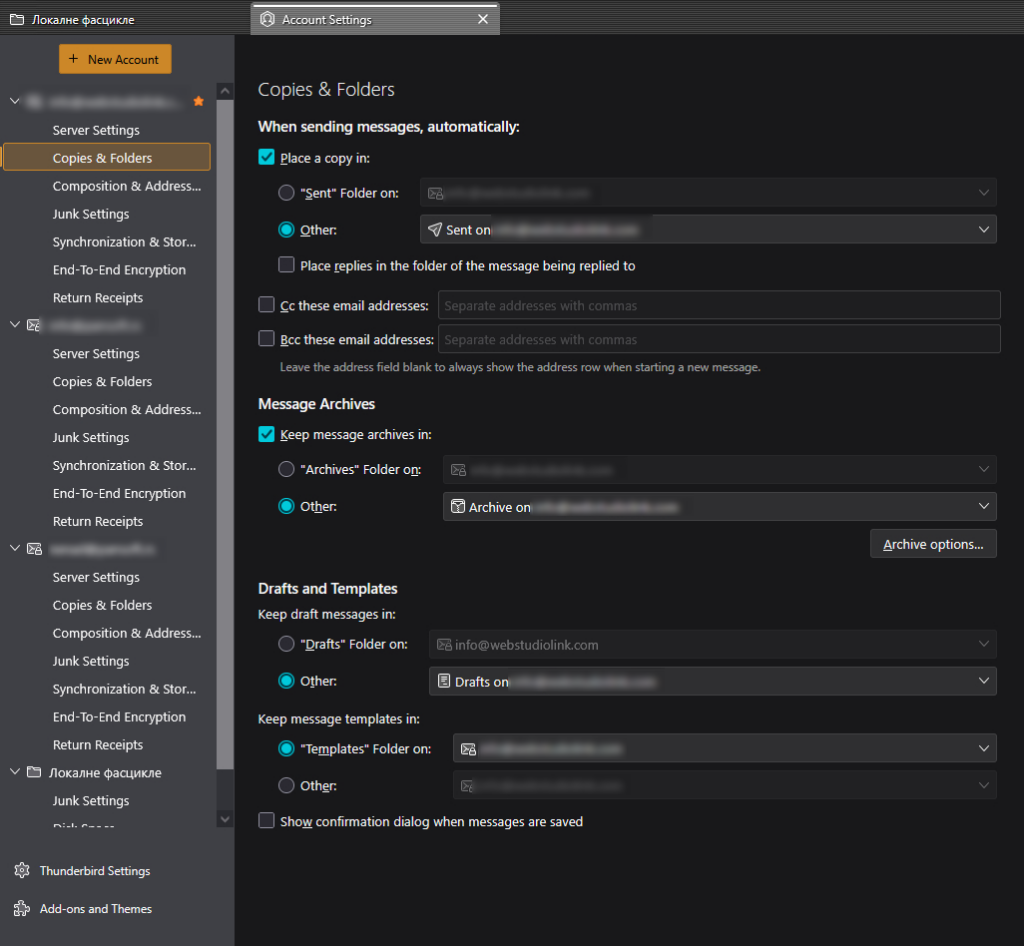
Task: Click the folder icon in Локалне фасцикле tab
Action: 17,20
